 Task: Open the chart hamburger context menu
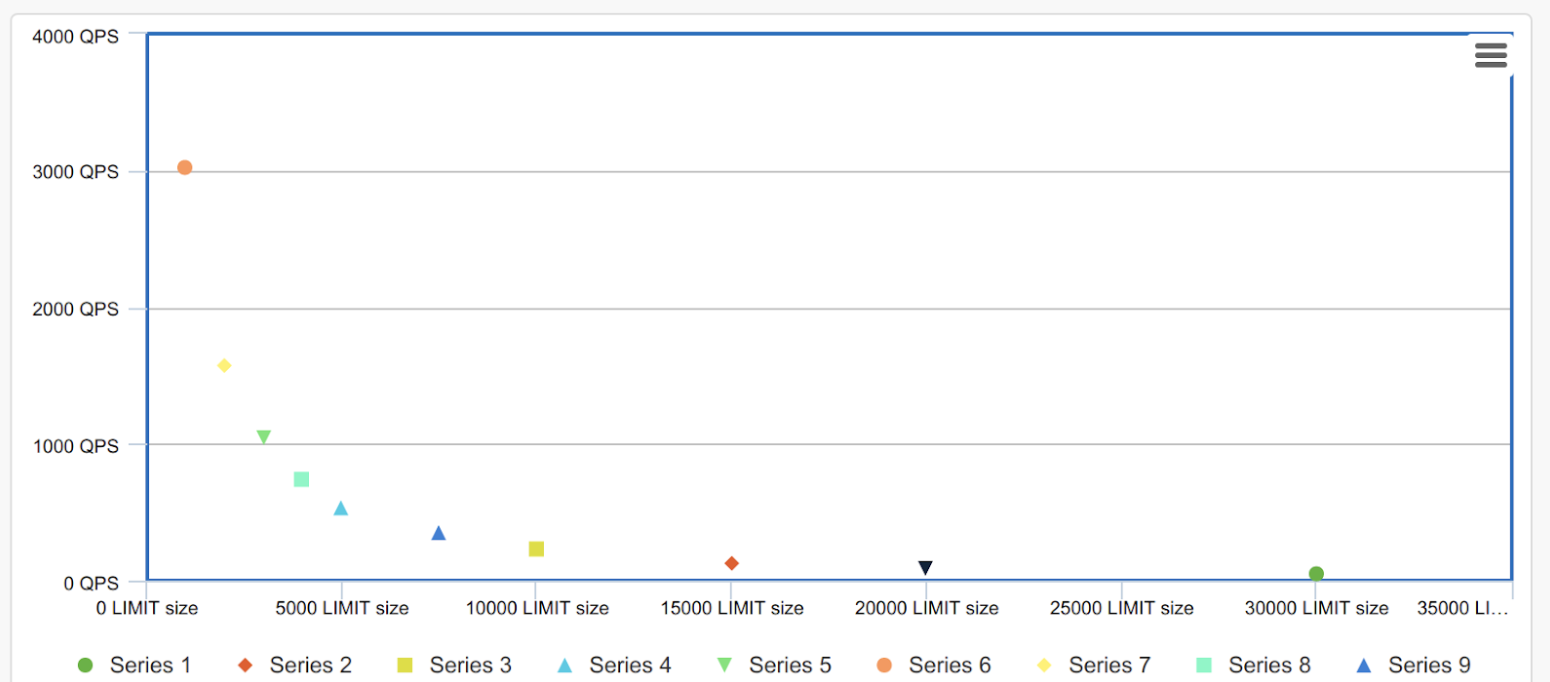click(x=1490, y=55)
